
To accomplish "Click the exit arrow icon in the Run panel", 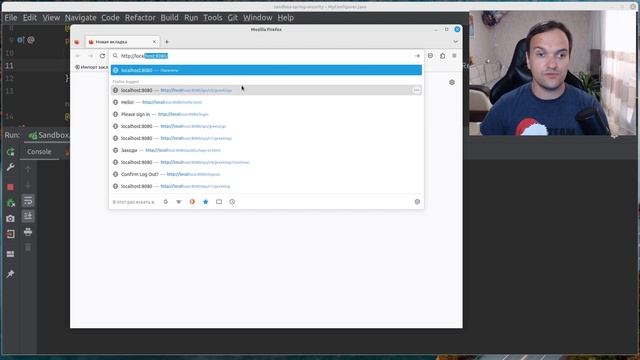I will coord(11,234).
